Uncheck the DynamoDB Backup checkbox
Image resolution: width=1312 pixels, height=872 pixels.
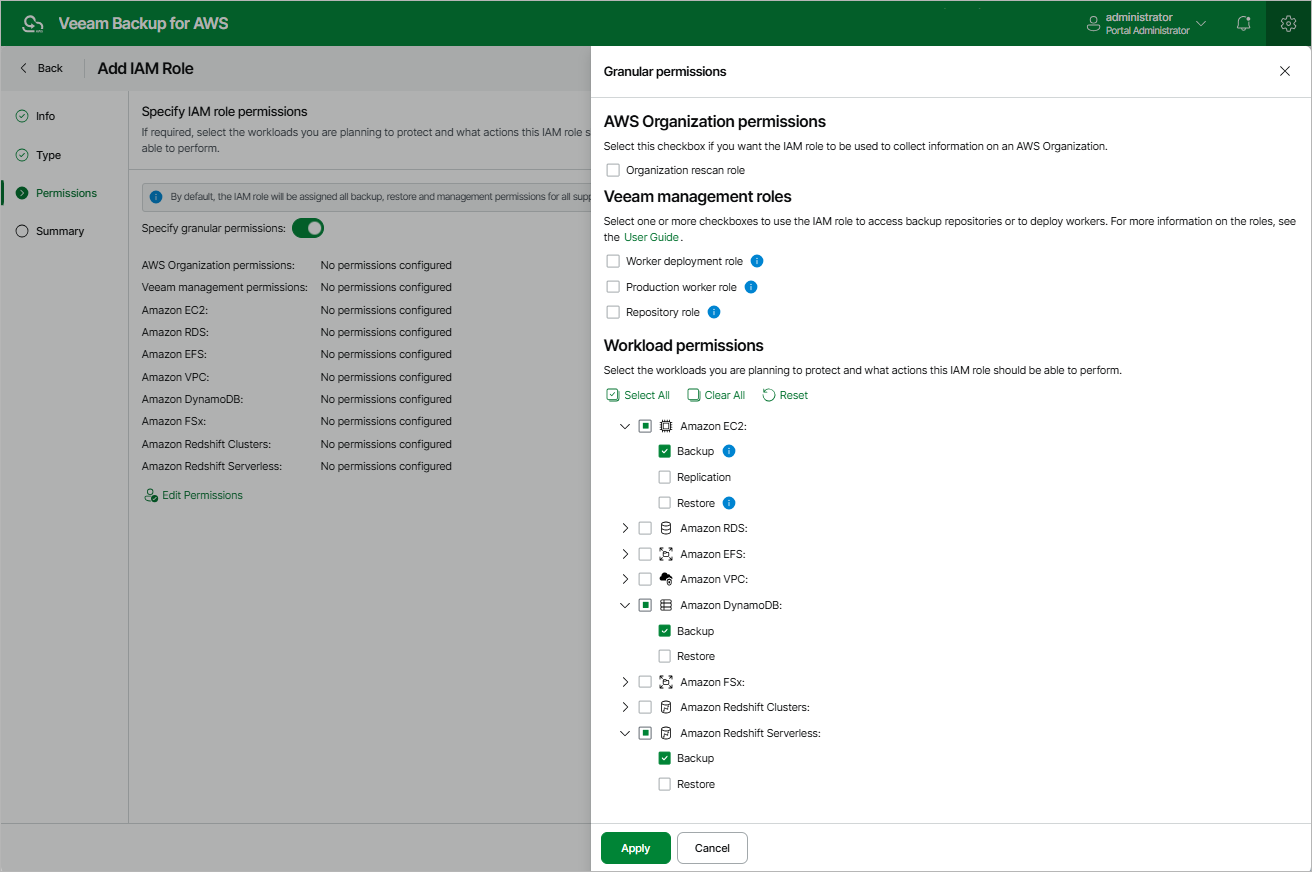pos(665,631)
